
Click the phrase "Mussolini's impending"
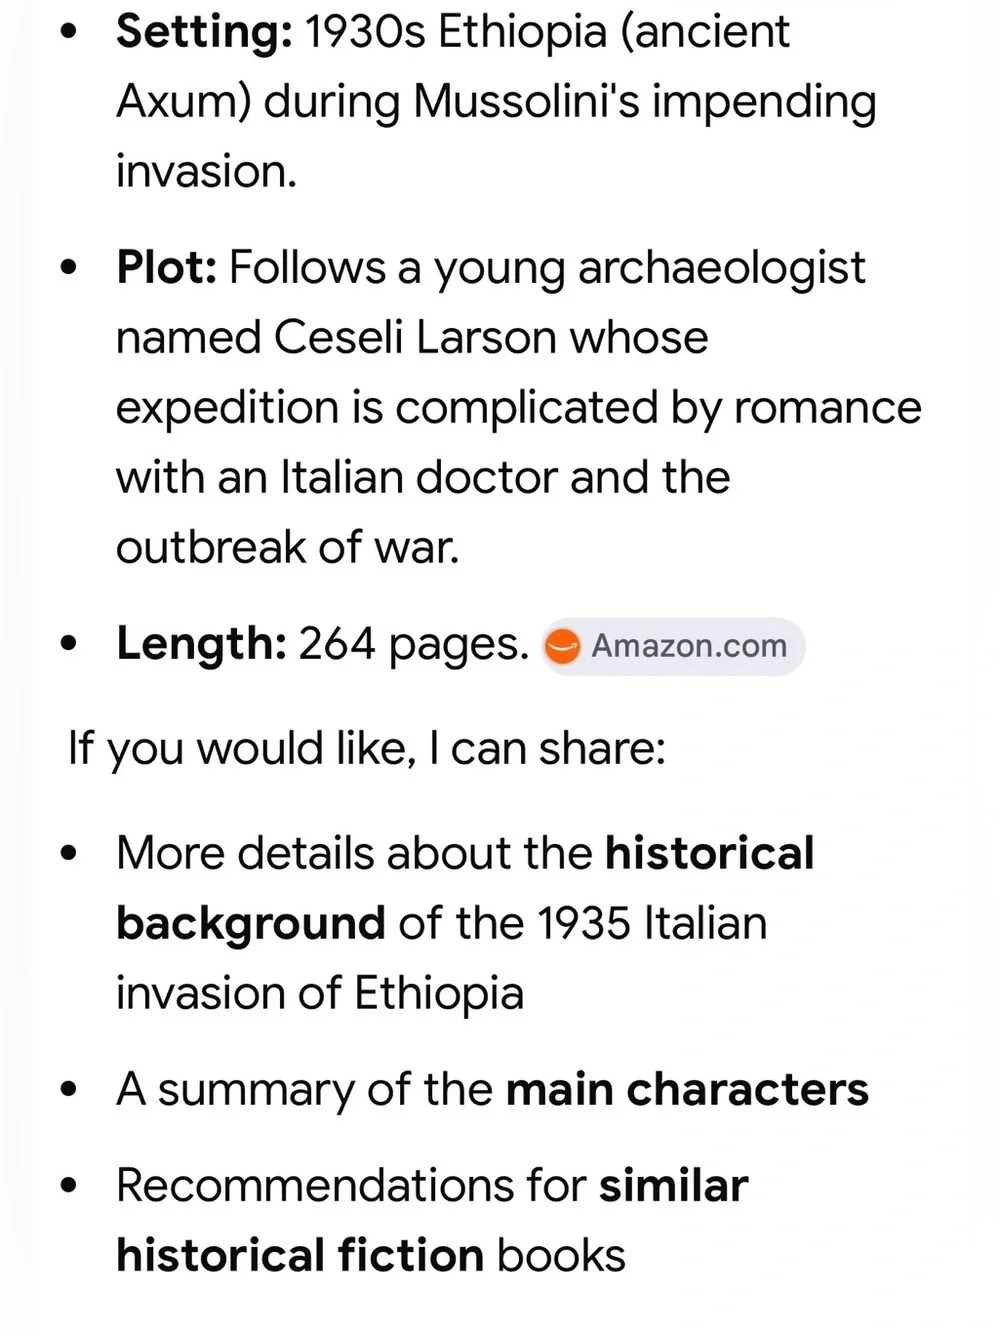point(645,103)
